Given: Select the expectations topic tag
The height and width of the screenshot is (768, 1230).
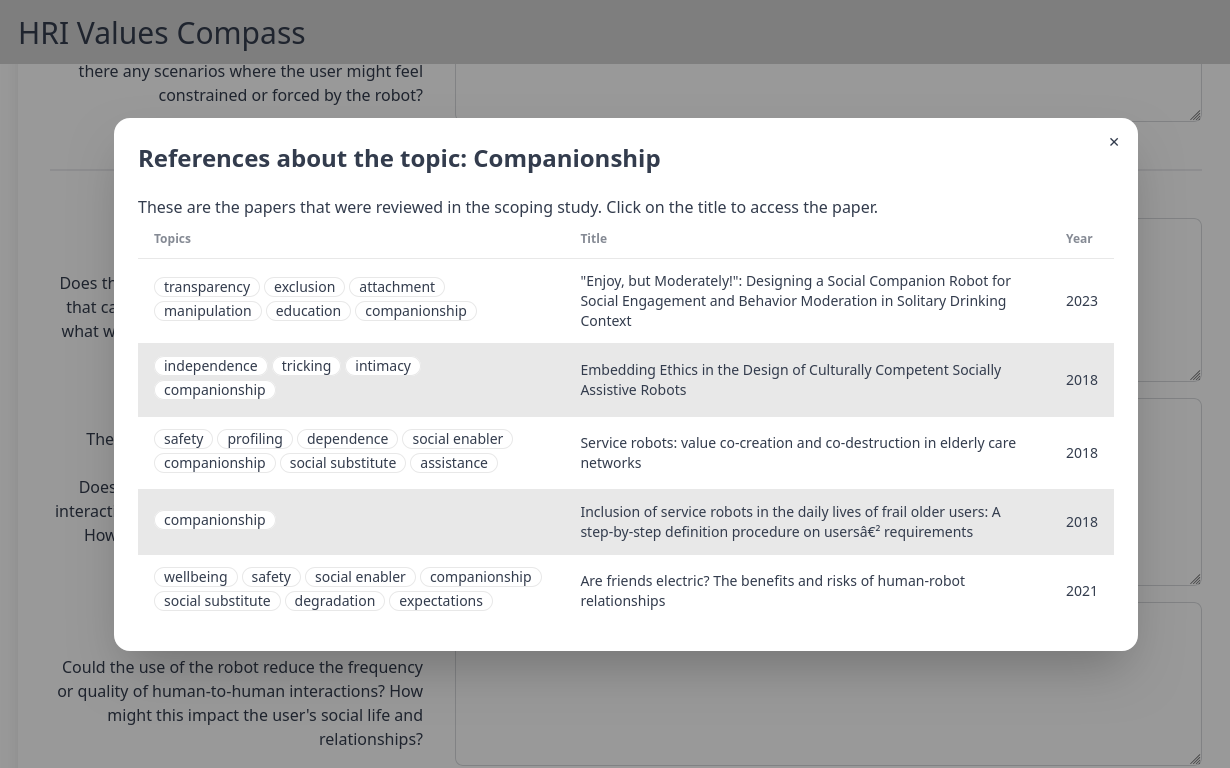Looking at the screenshot, I should pyautogui.click(x=440, y=601).
